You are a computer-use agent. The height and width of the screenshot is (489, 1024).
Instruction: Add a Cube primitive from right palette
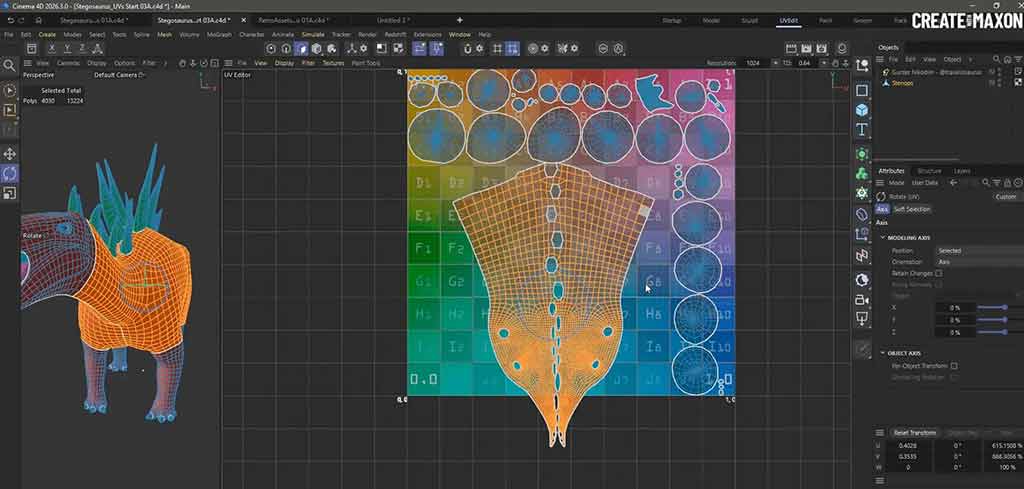pos(862,110)
